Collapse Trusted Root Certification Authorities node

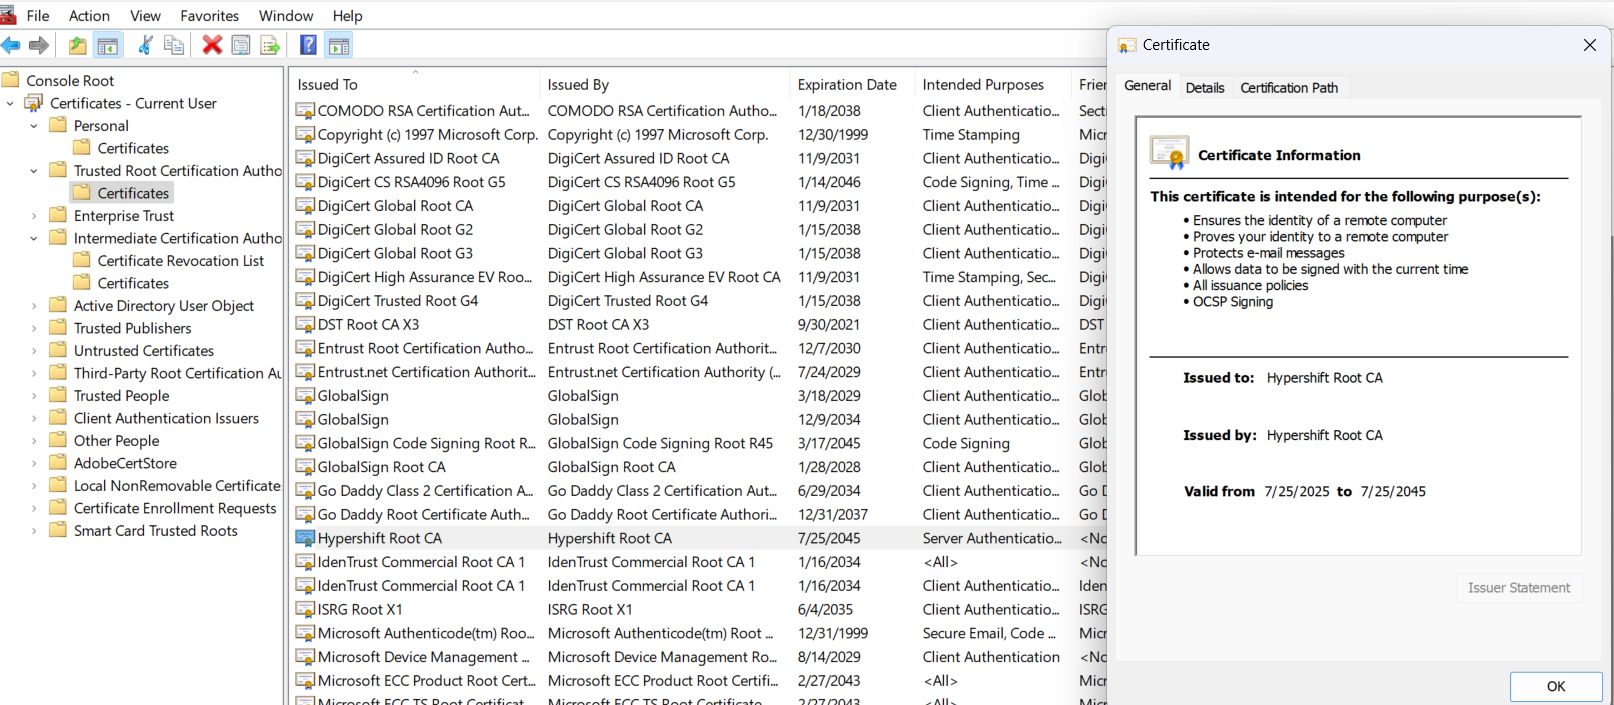click(34, 171)
